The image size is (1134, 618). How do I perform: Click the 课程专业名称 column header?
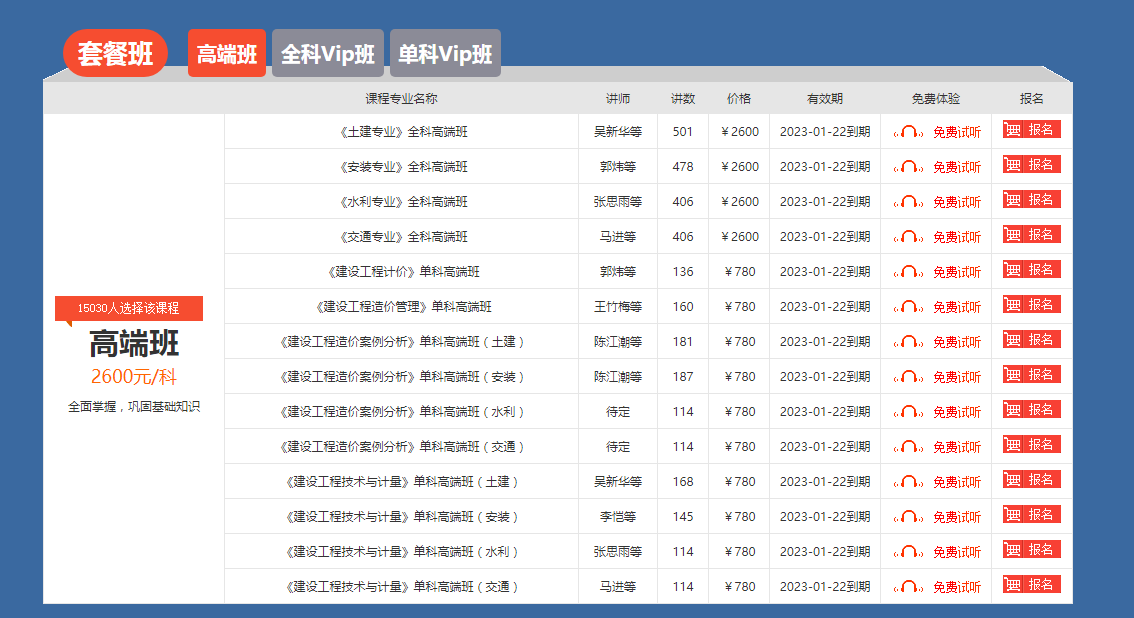pos(401,98)
